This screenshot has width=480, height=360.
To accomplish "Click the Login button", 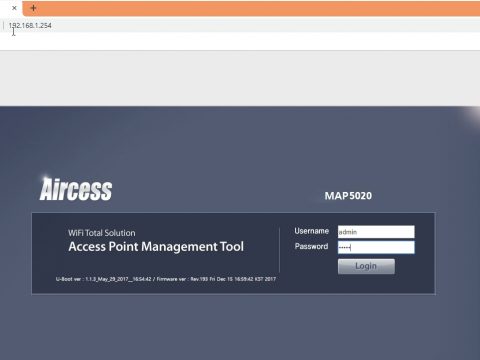I will click(366, 266).
